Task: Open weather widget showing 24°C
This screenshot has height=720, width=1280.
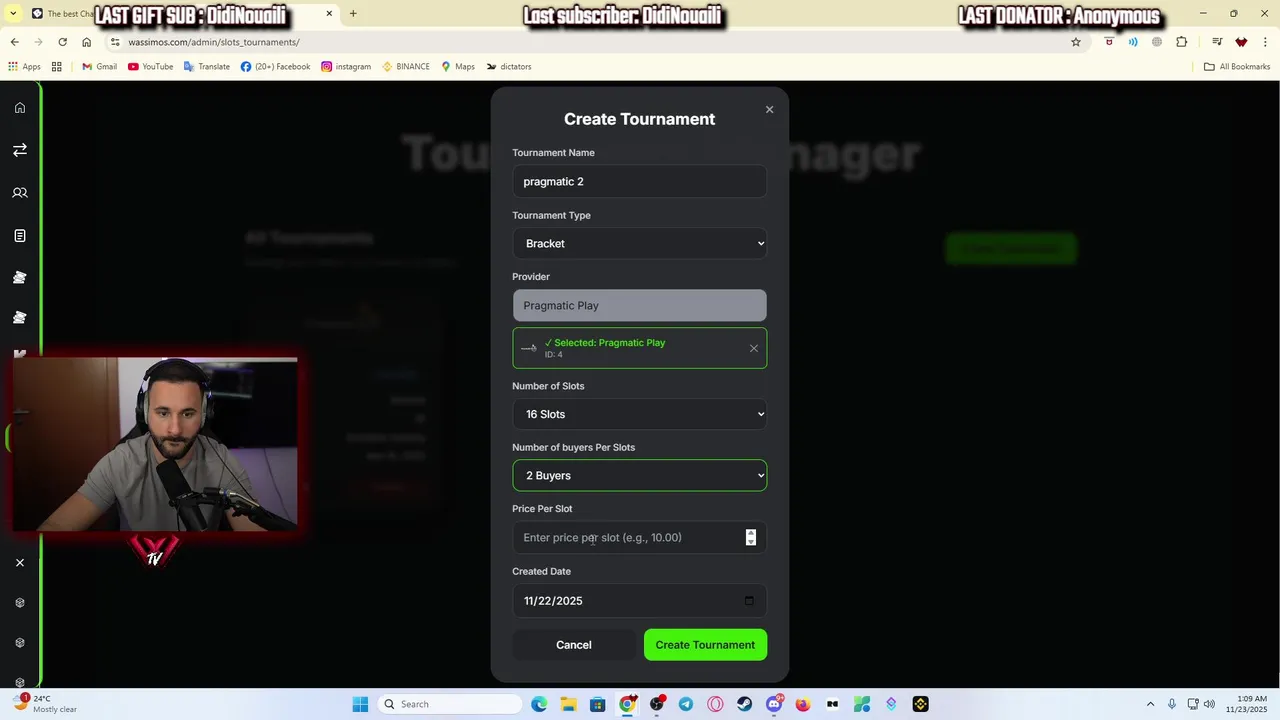Action: (45, 704)
